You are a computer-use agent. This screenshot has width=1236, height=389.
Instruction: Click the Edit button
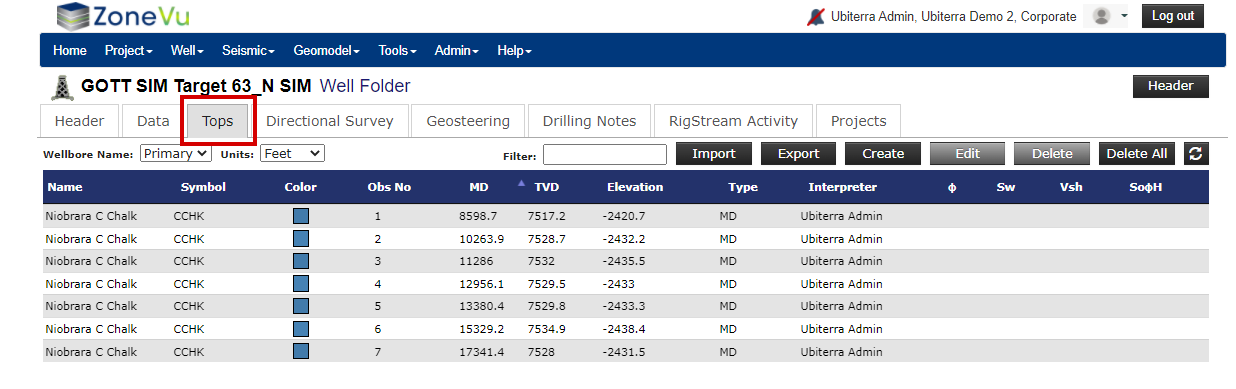click(967, 154)
